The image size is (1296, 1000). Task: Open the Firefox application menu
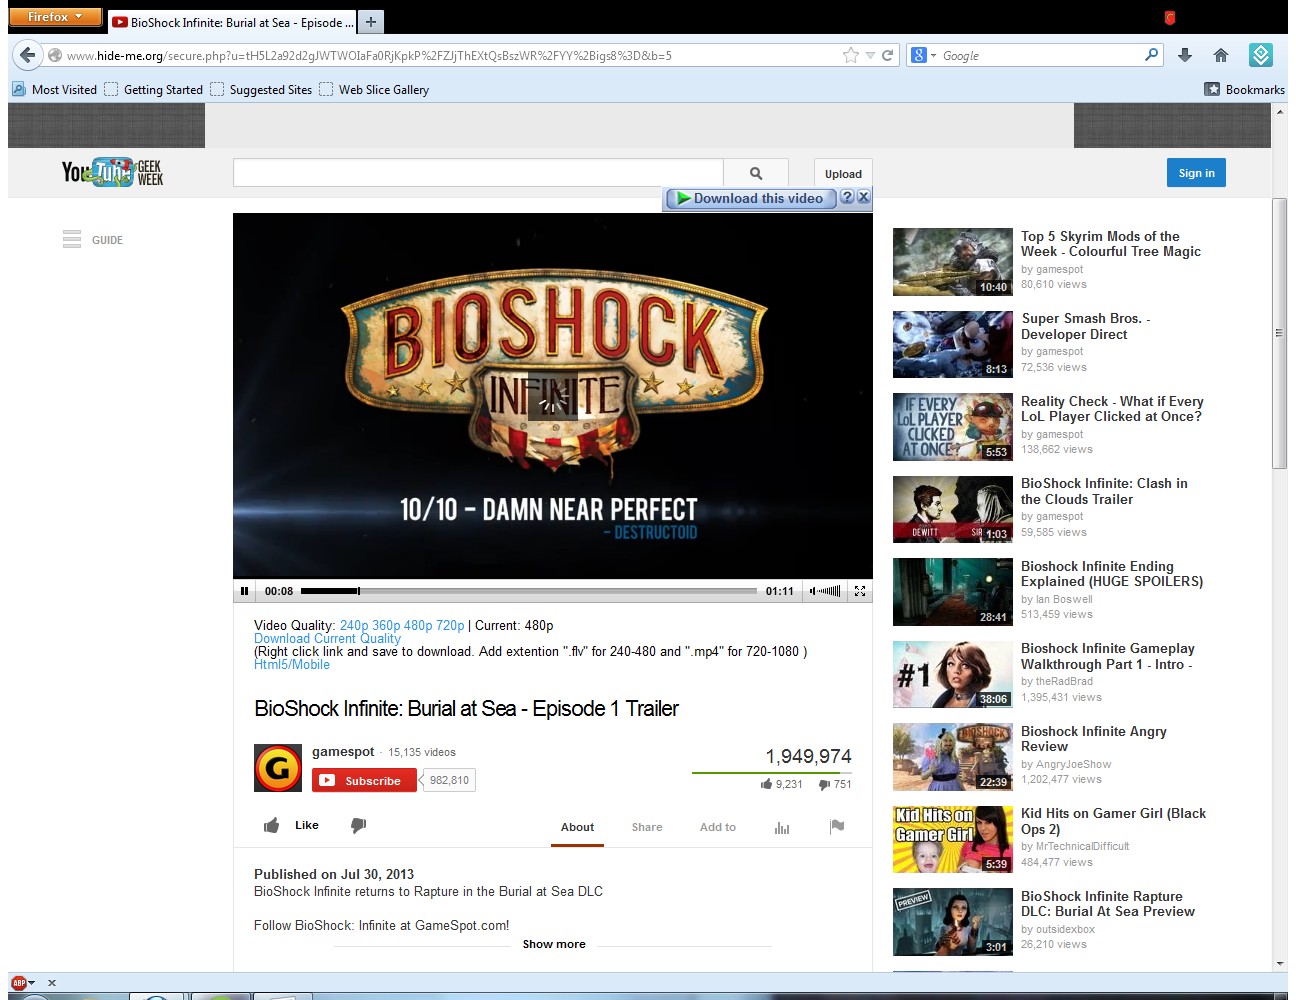55,17
